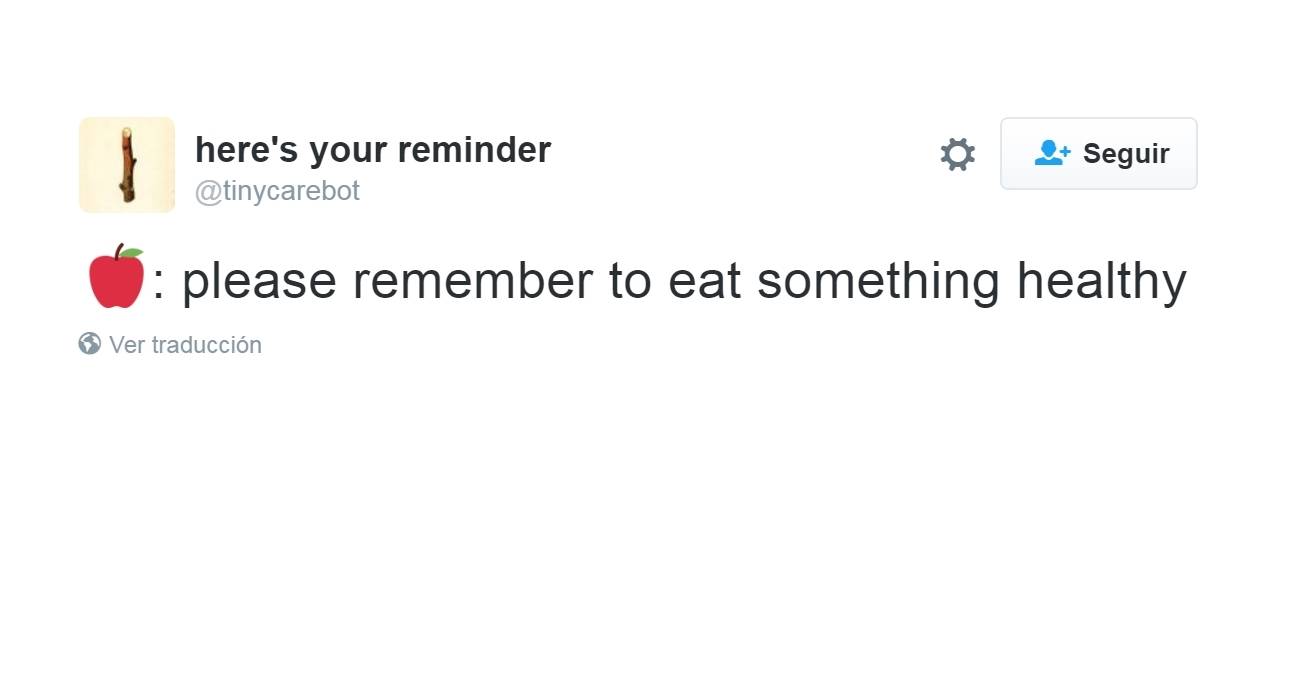Click the word "eat" in the tweet
This screenshot has height=700, width=1305.
tap(704, 281)
